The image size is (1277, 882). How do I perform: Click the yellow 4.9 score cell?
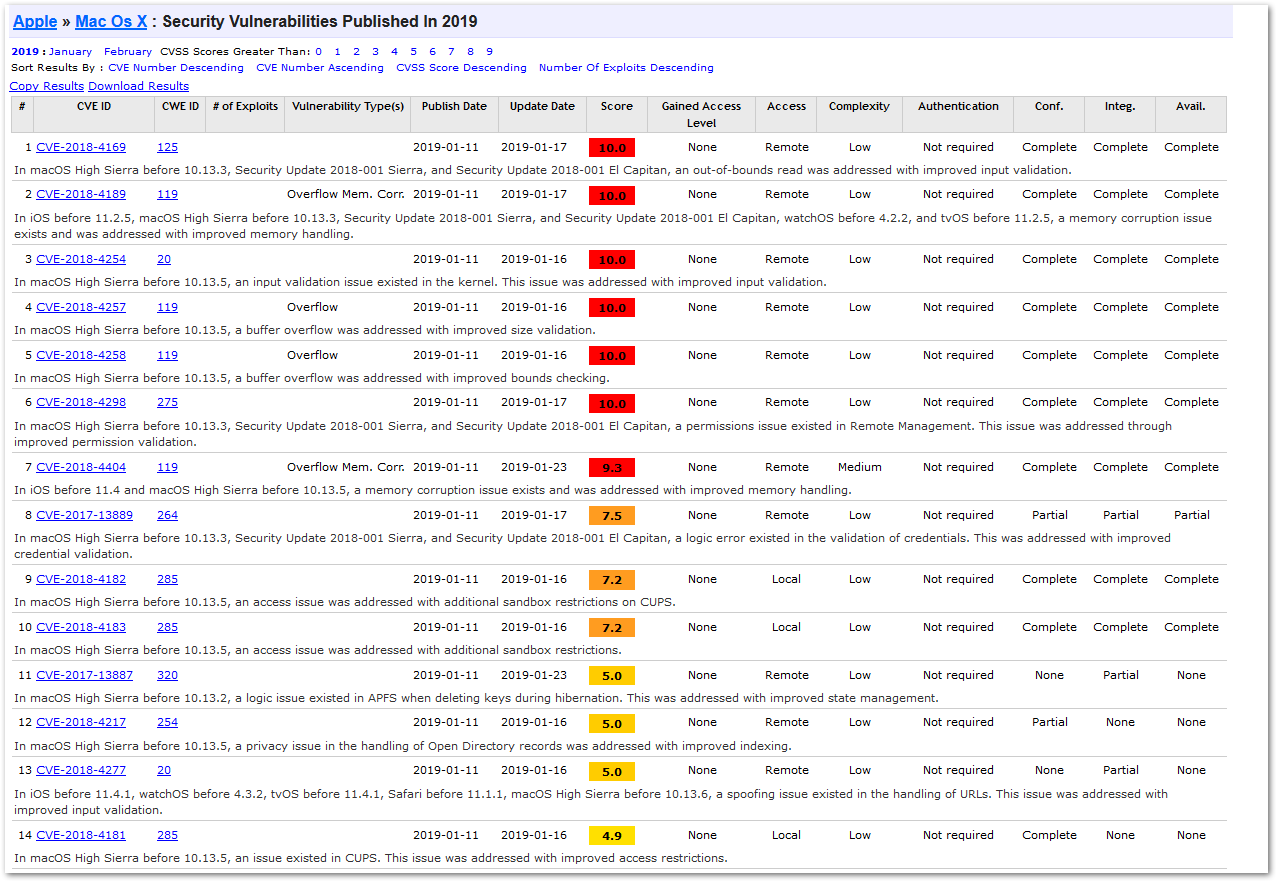[x=612, y=836]
